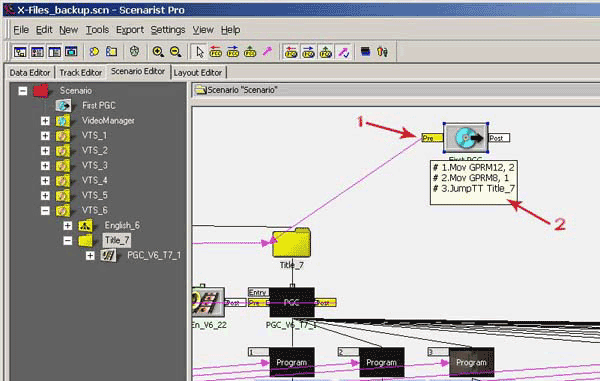Open the Settings menu
Image resolution: width=600 pixels, height=381 pixels.
(x=168, y=30)
